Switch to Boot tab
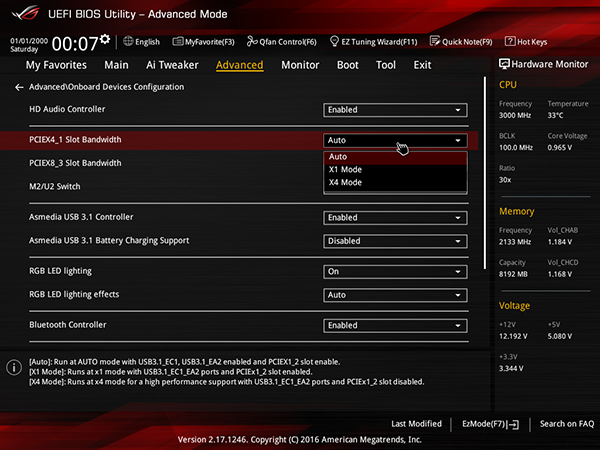 348,65
